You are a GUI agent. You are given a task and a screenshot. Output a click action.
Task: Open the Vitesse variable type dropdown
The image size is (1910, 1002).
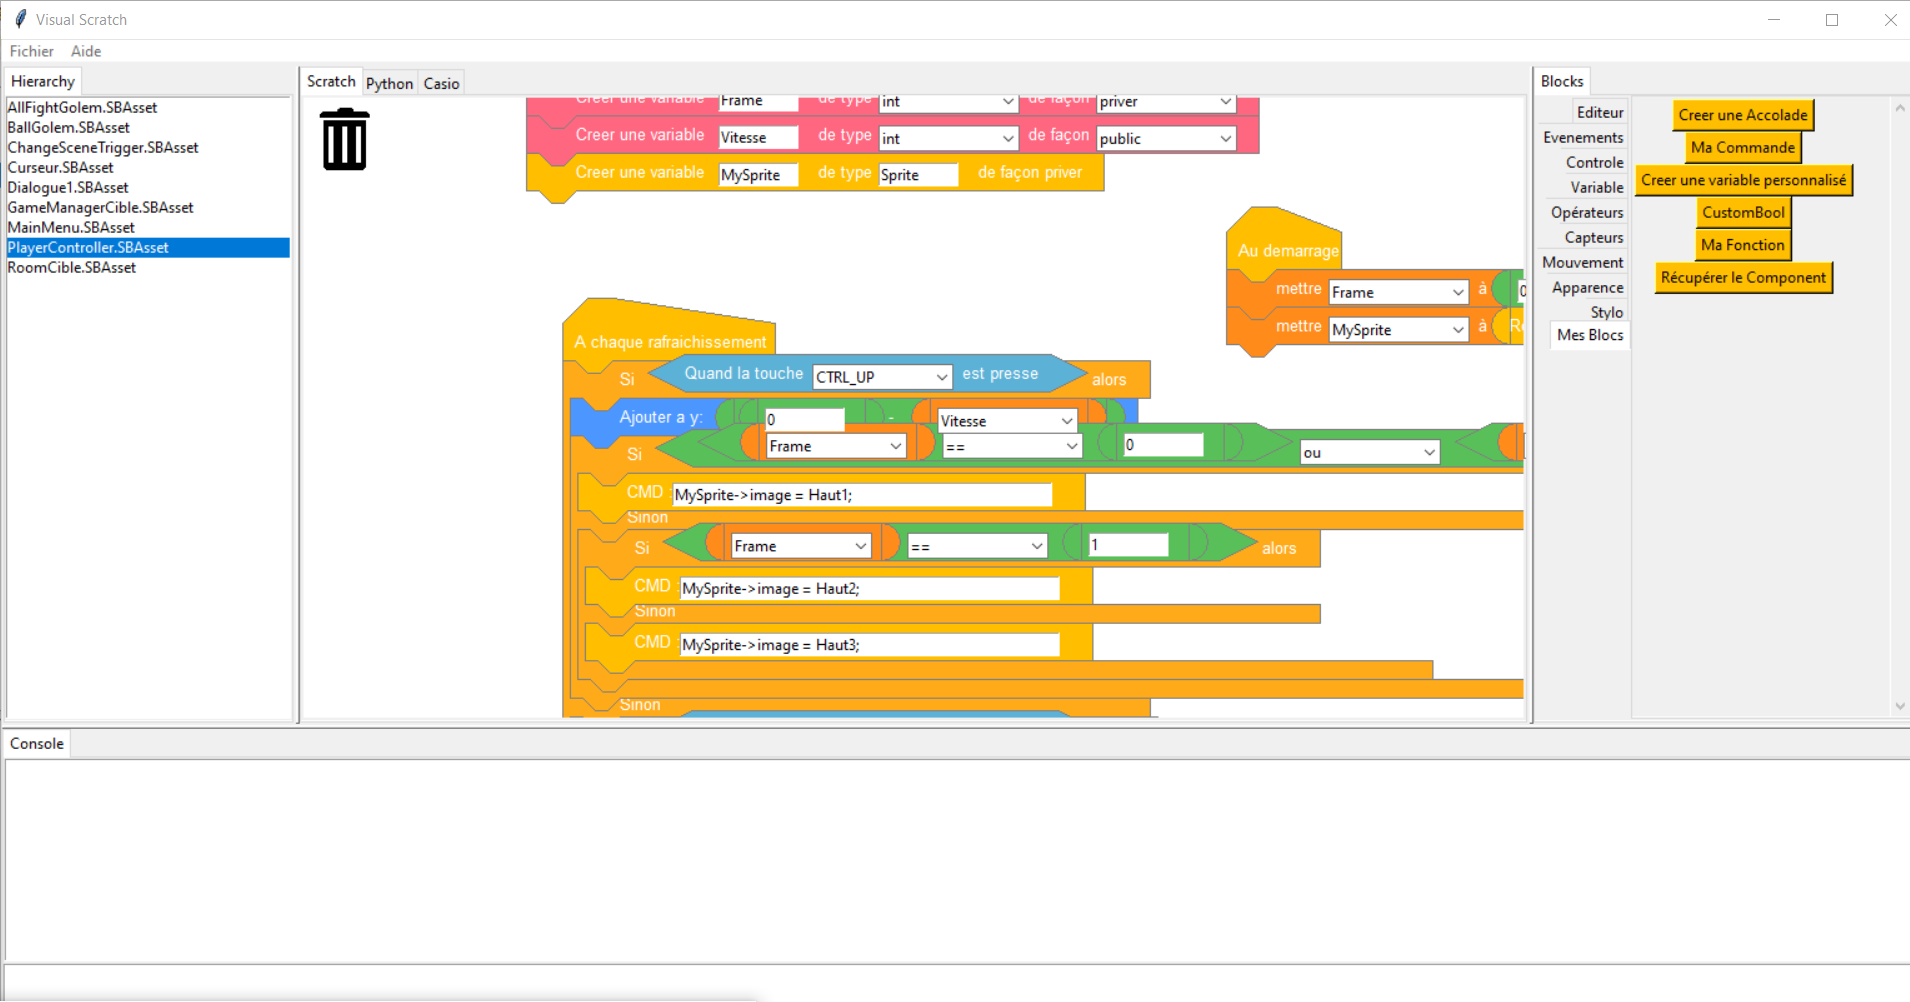(x=948, y=139)
